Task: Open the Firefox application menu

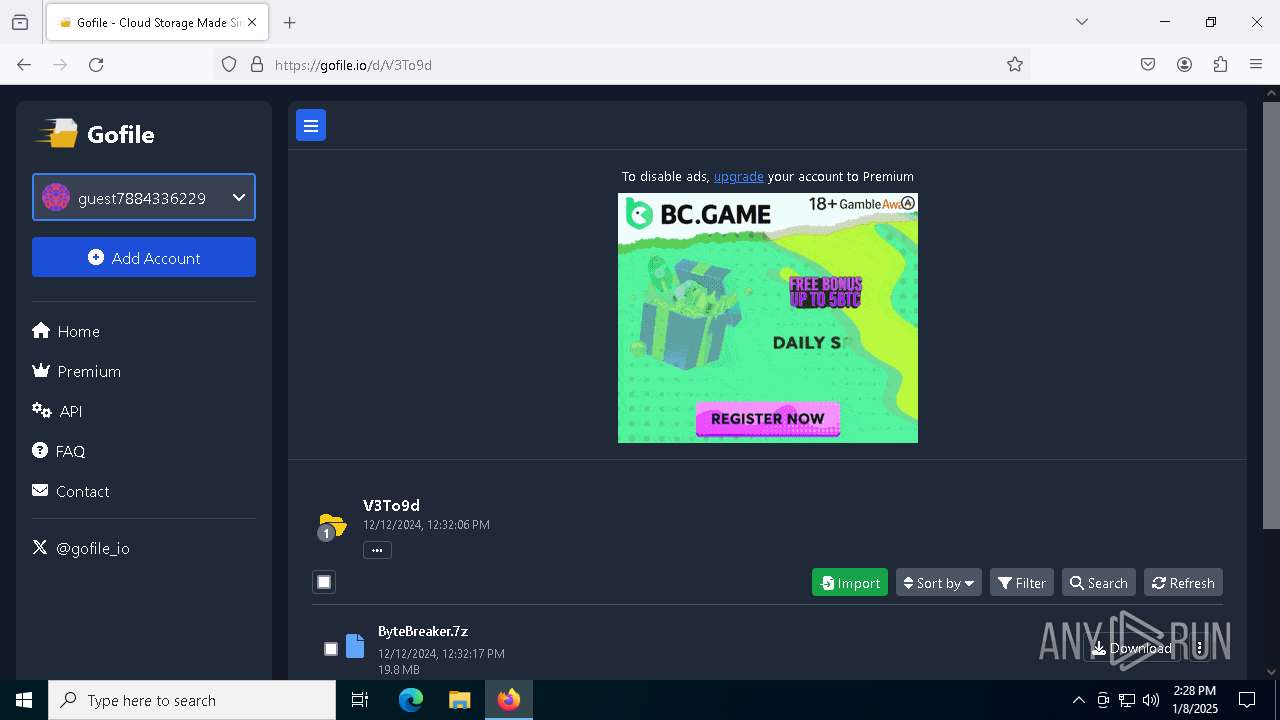Action: 1256,64
